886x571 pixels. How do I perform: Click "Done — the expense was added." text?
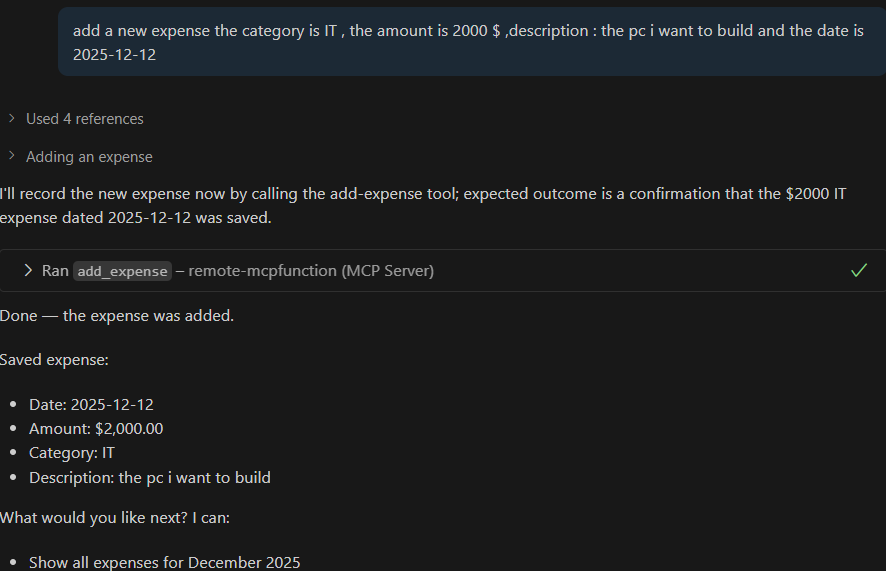117,316
